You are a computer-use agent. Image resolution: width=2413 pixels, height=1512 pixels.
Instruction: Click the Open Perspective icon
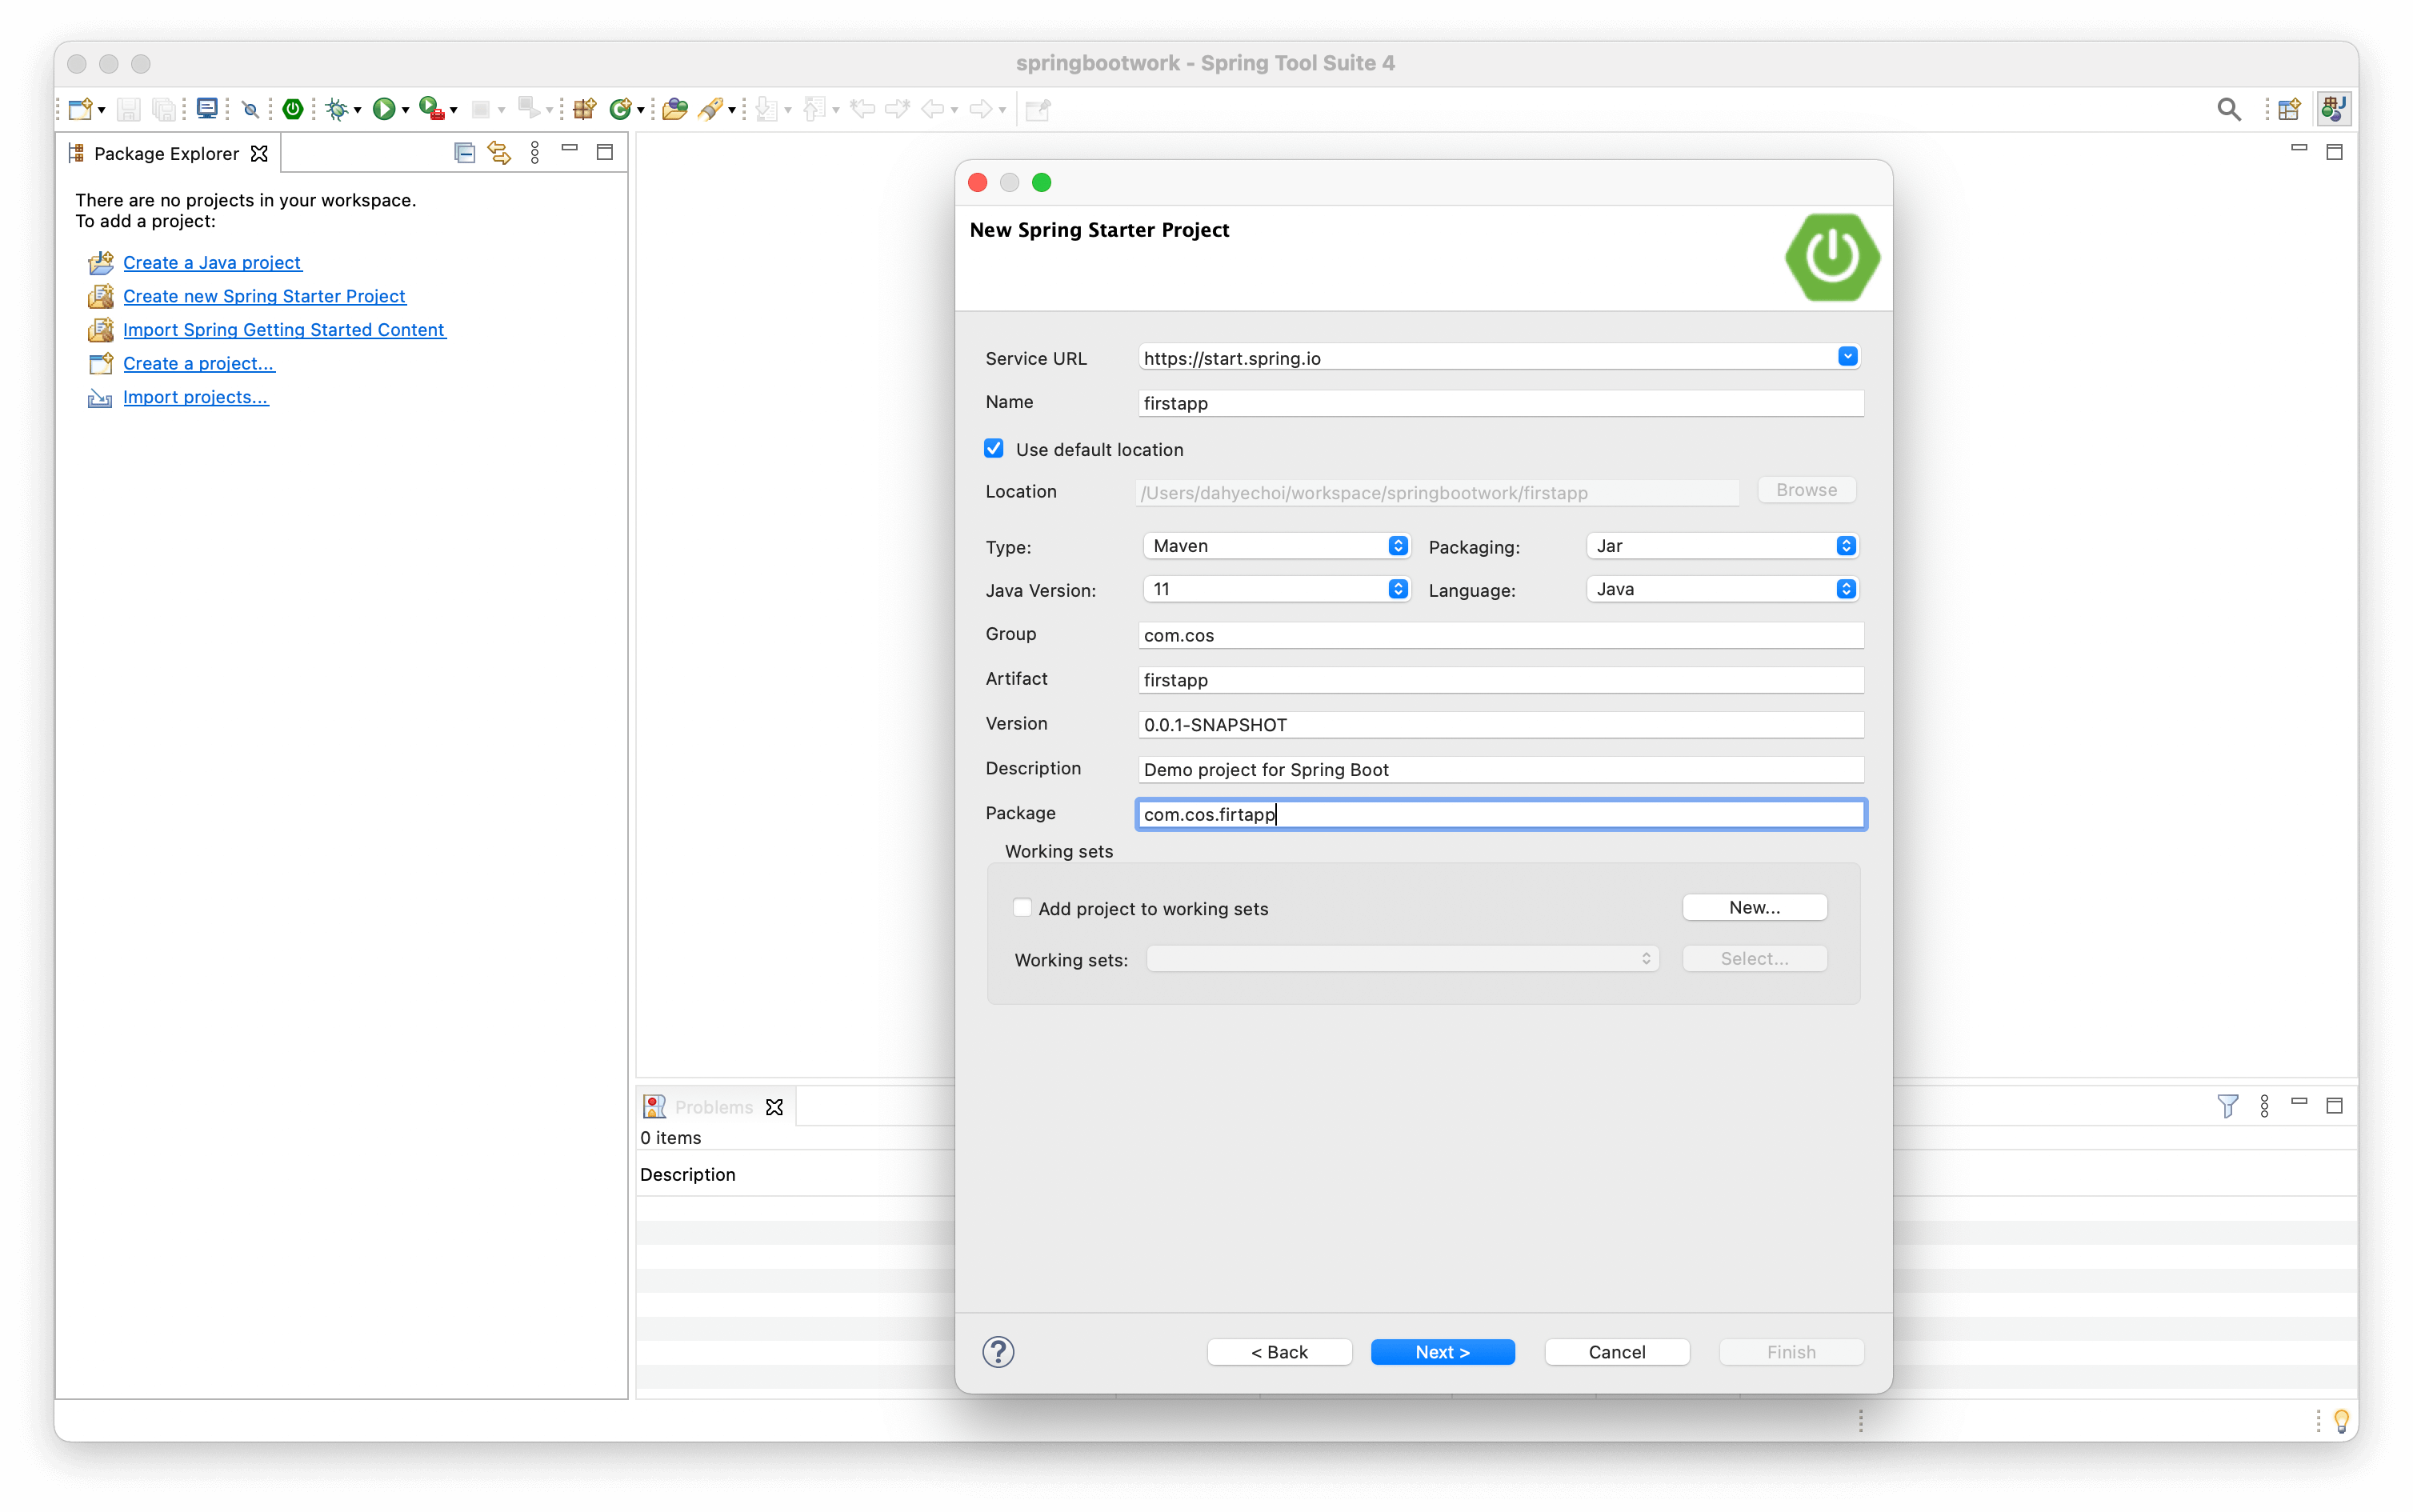point(2290,109)
